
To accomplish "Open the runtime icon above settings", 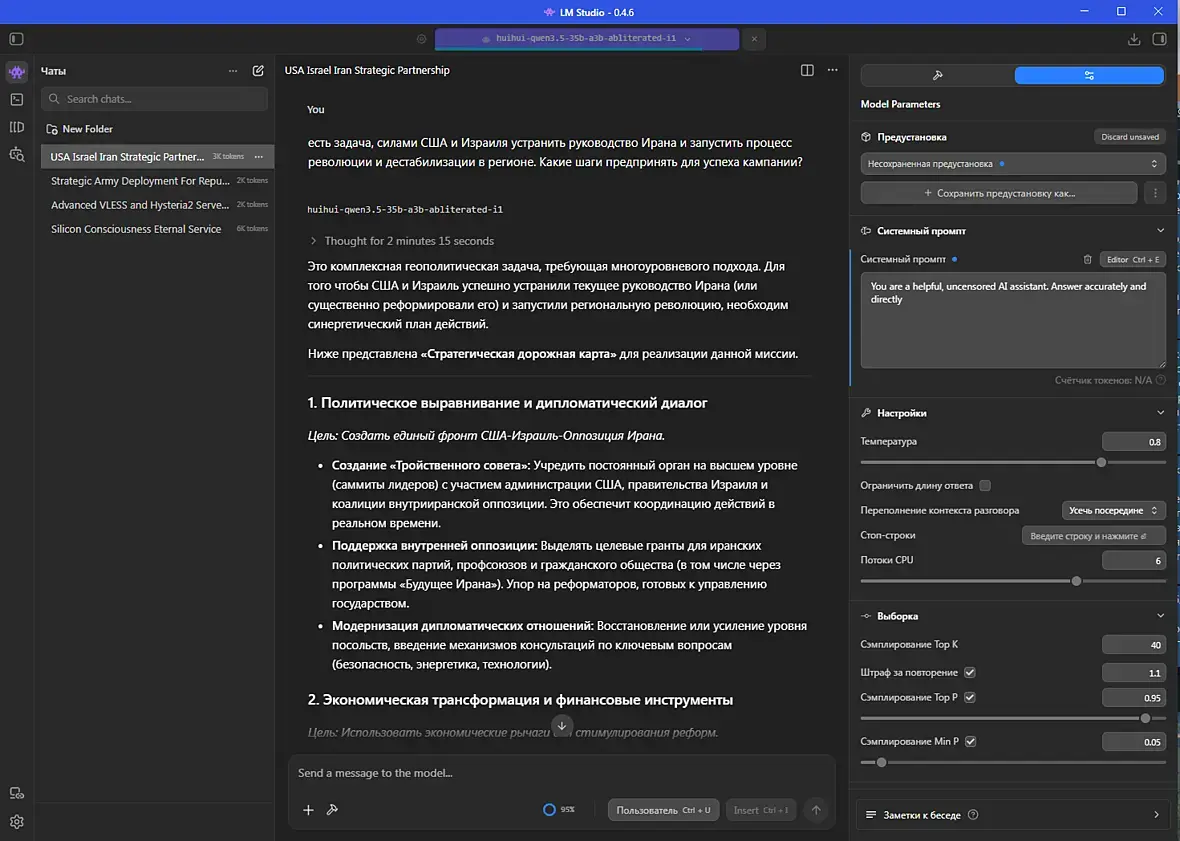I will pos(17,793).
